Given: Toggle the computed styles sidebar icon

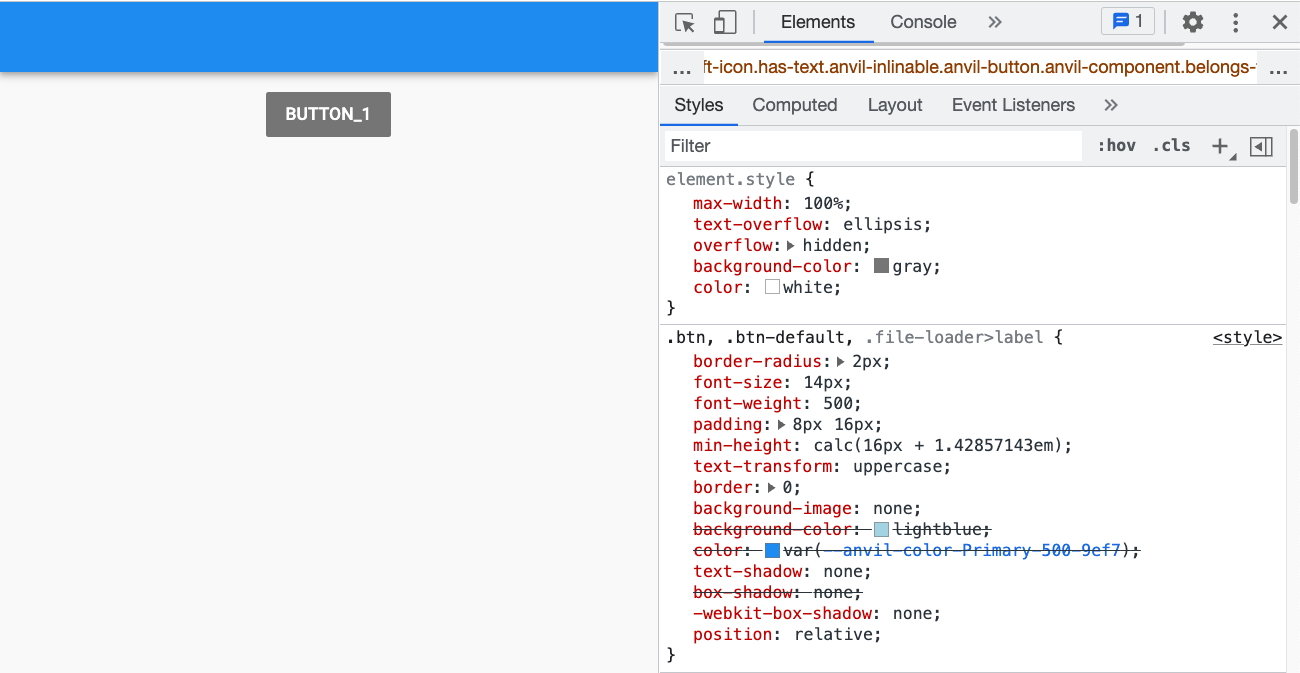Looking at the screenshot, I should [1262, 146].
